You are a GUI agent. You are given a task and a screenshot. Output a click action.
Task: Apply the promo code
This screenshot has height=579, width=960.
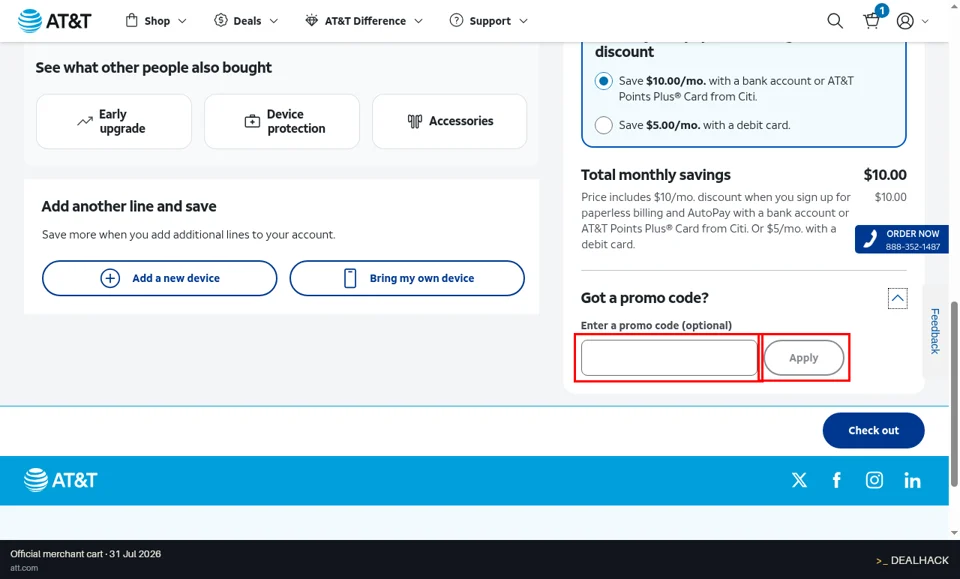[804, 358]
